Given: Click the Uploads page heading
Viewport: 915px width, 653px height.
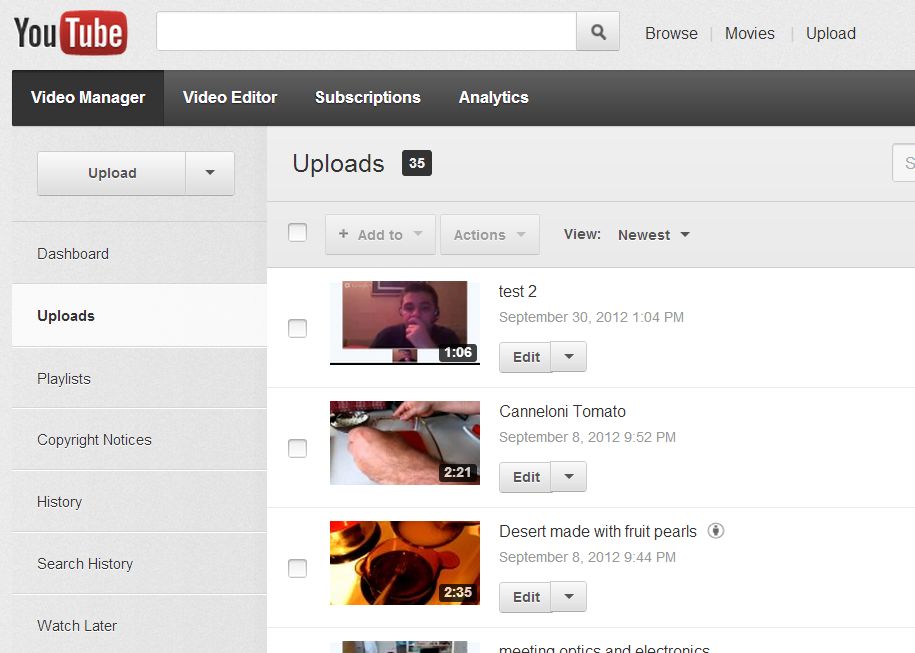Looking at the screenshot, I should coord(338,163).
